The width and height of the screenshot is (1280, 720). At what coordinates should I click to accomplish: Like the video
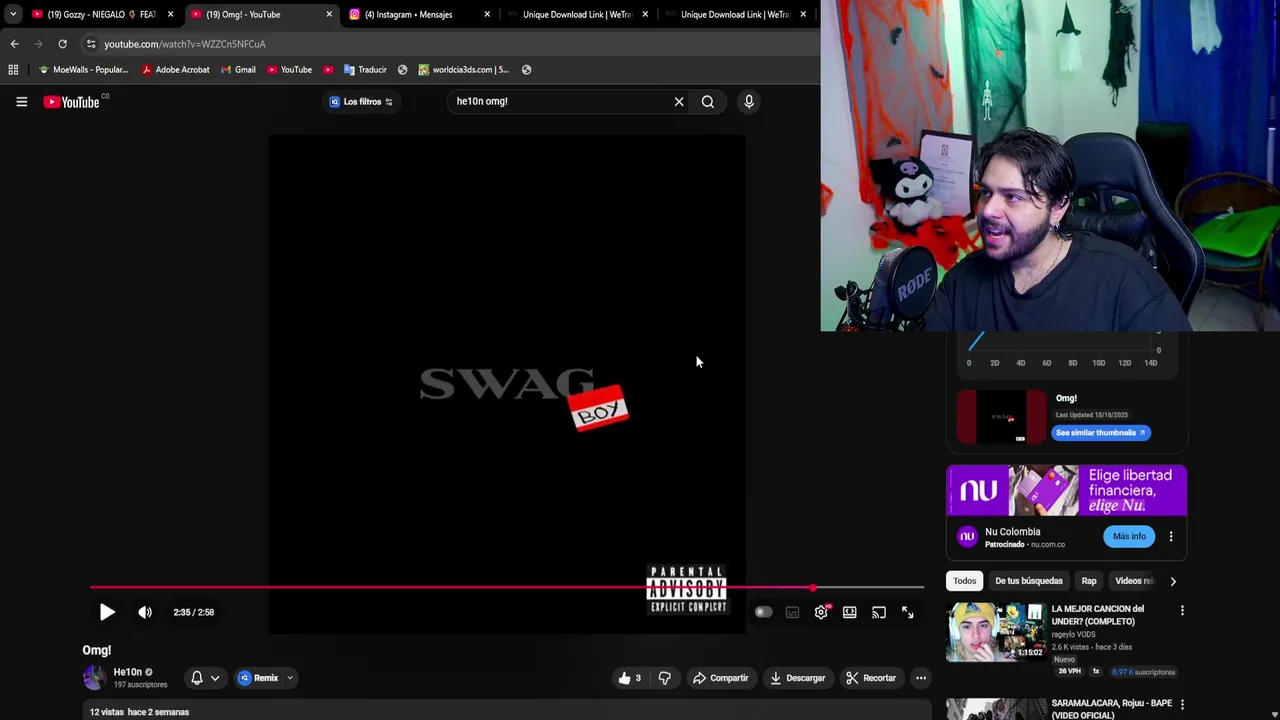[629, 678]
